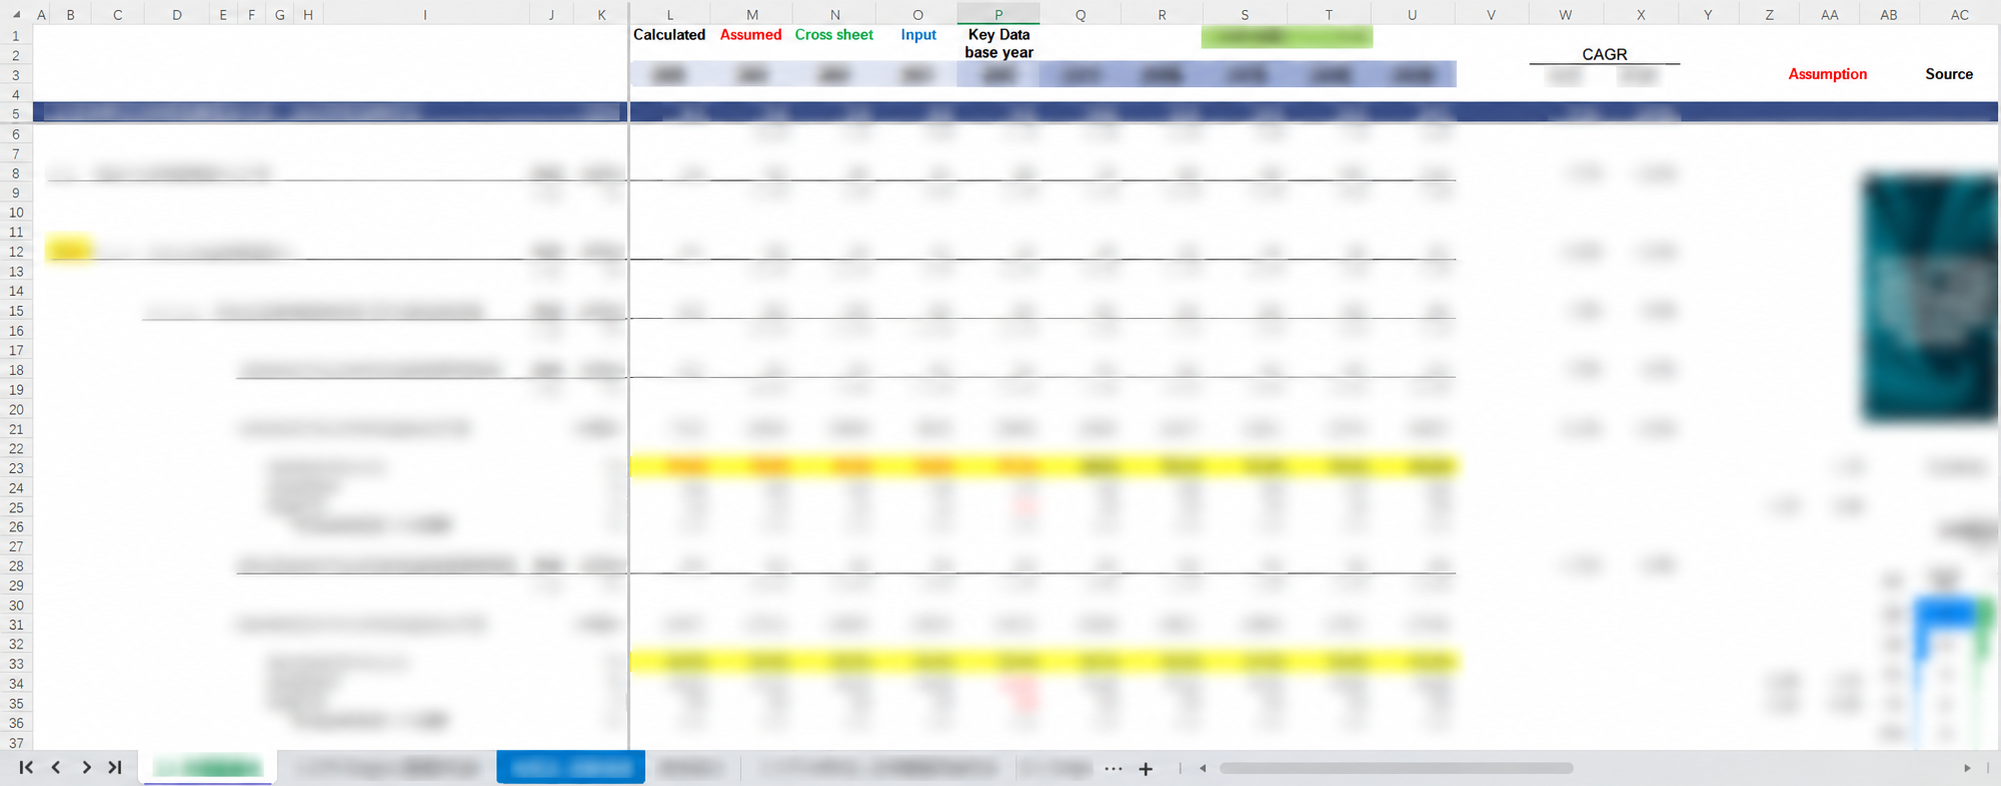The image size is (2001, 786).
Task: Select column P by its header
Action: 998,15
